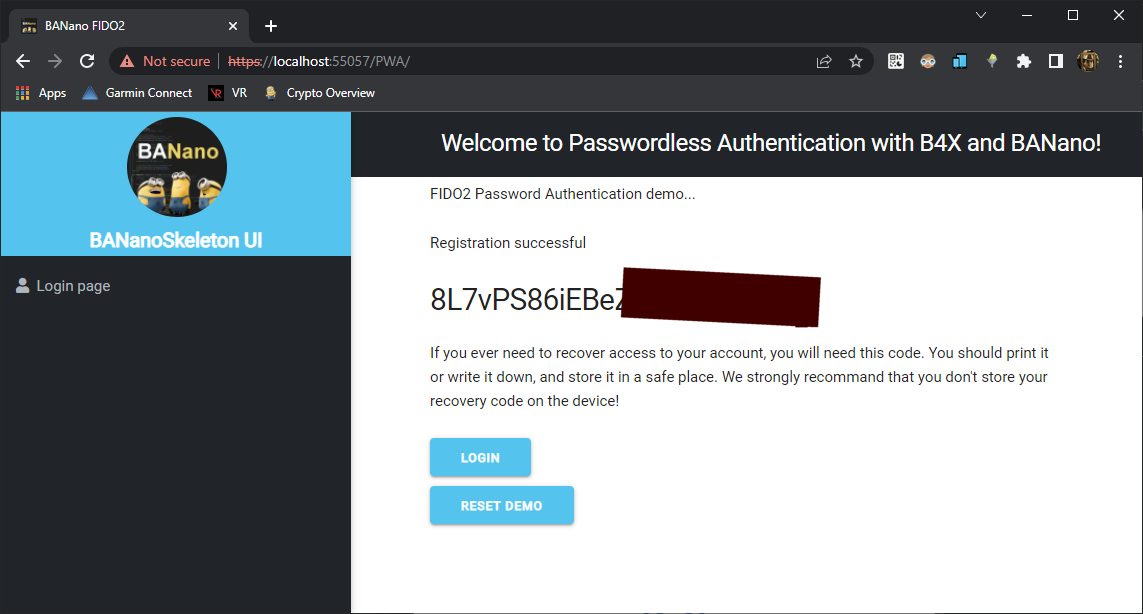
Task: Toggle the browser side panel
Action: tap(1055, 61)
